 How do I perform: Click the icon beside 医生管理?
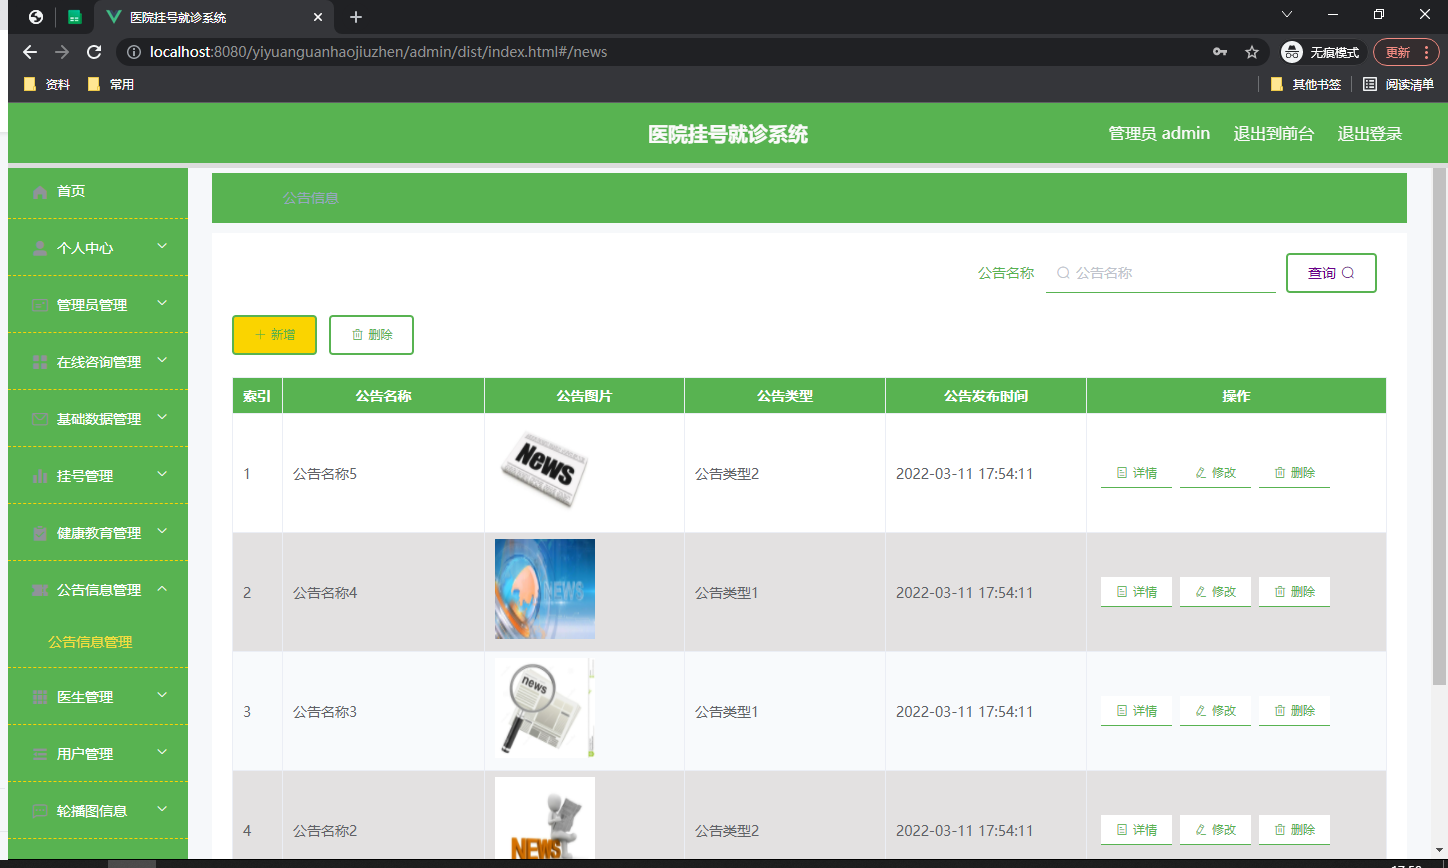click(x=40, y=697)
